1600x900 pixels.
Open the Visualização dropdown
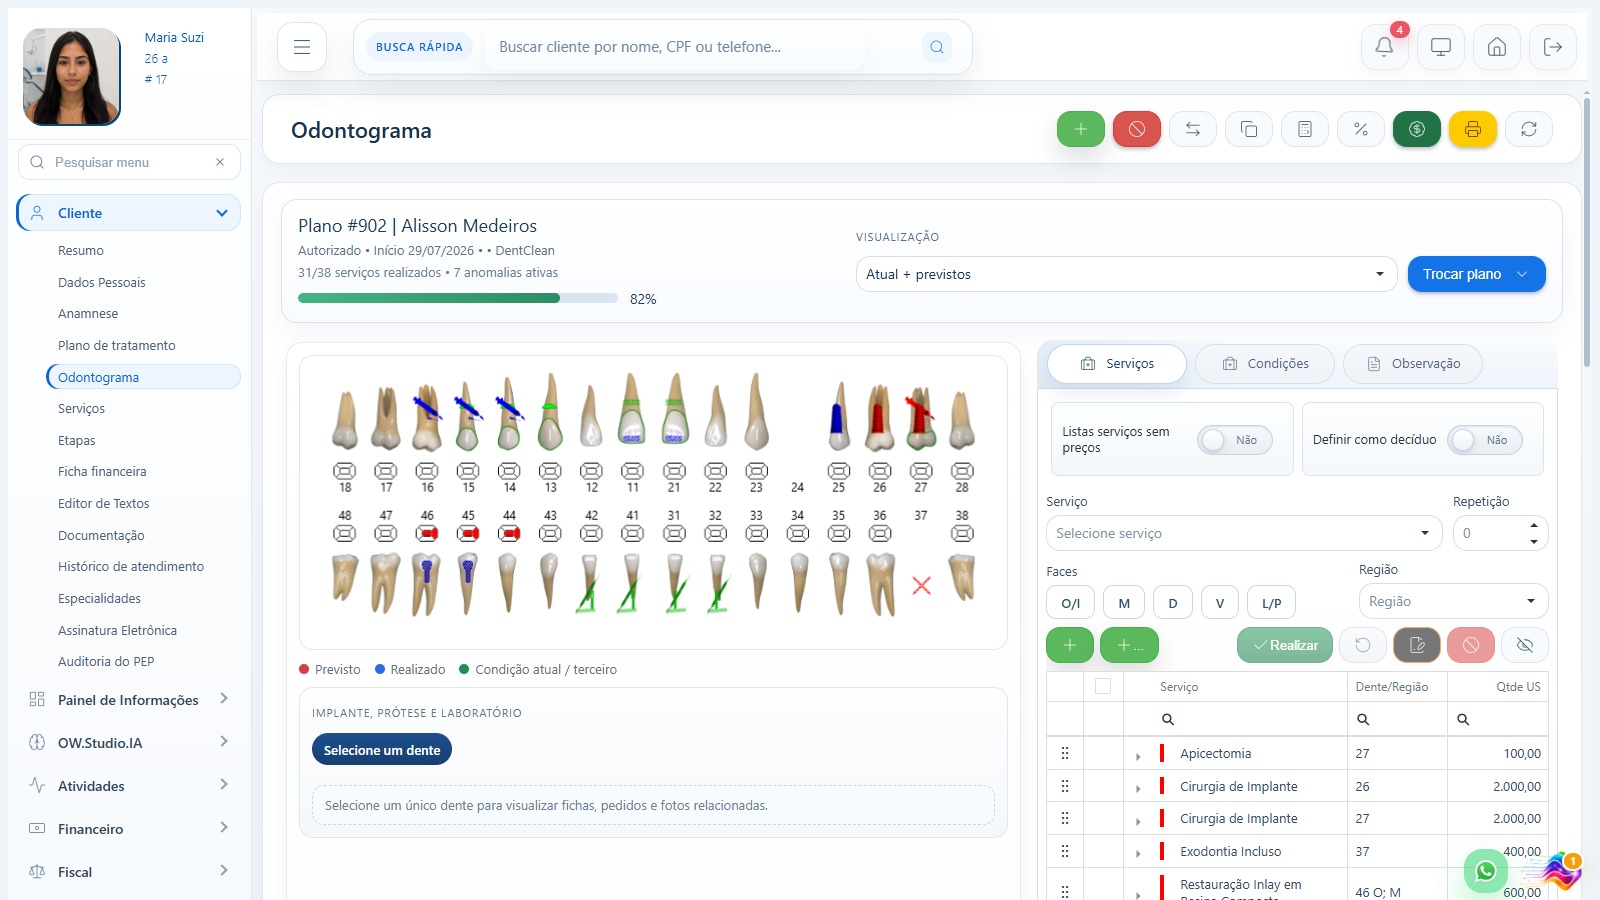[1126, 274]
